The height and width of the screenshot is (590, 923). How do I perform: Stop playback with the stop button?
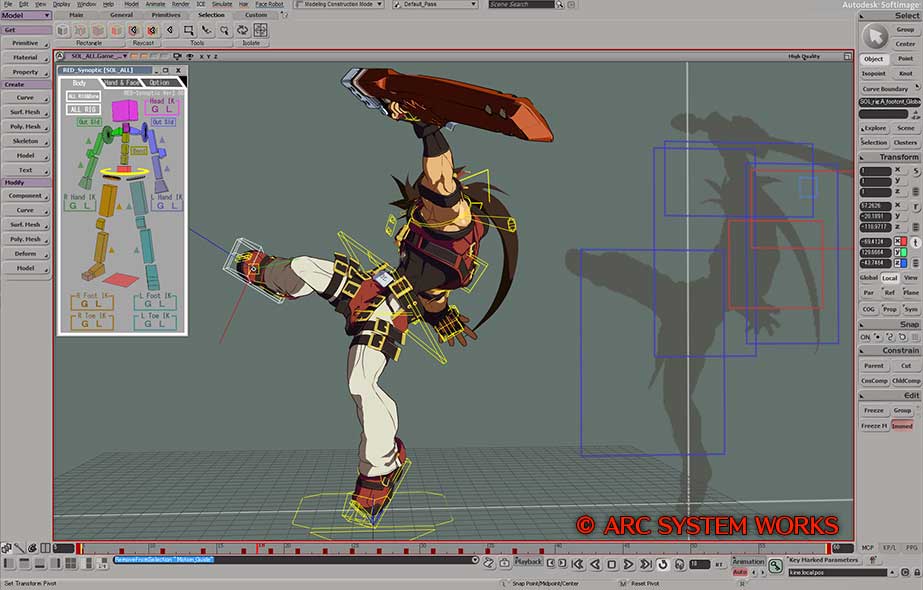[x=612, y=564]
